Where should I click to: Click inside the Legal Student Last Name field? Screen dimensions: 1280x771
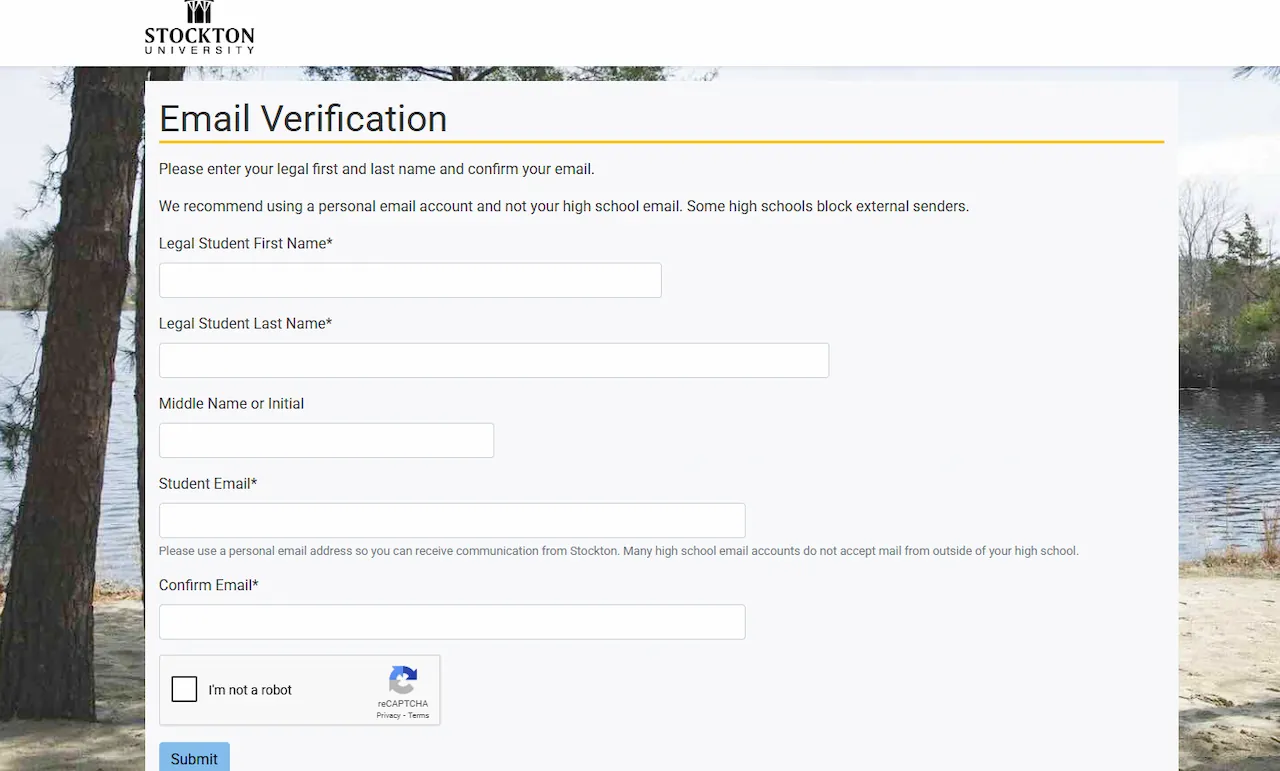pyautogui.click(x=494, y=360)
